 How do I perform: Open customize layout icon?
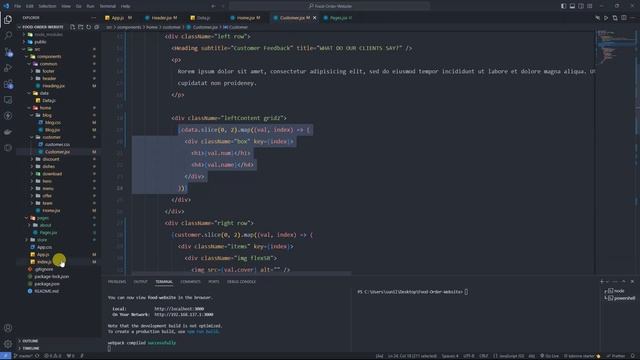click(590, 6)
